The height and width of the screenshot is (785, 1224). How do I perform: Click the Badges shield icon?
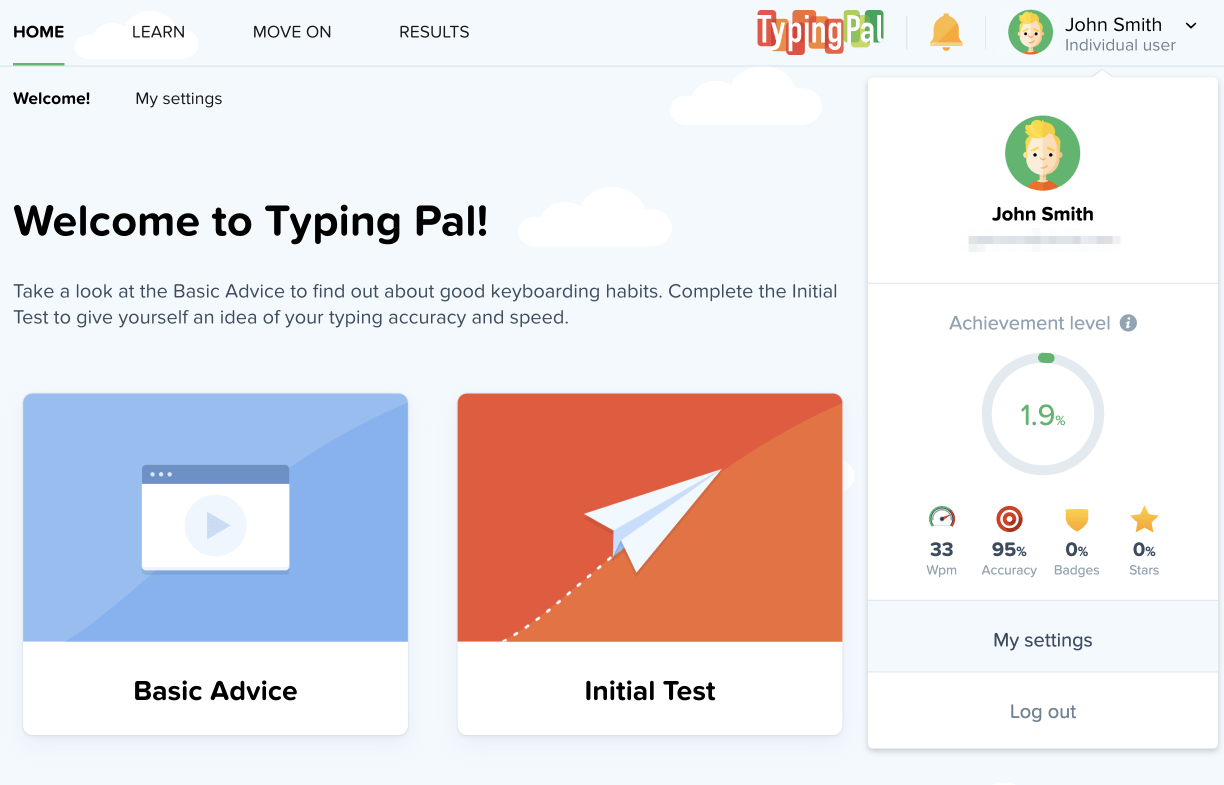(x=1076, y=519)
